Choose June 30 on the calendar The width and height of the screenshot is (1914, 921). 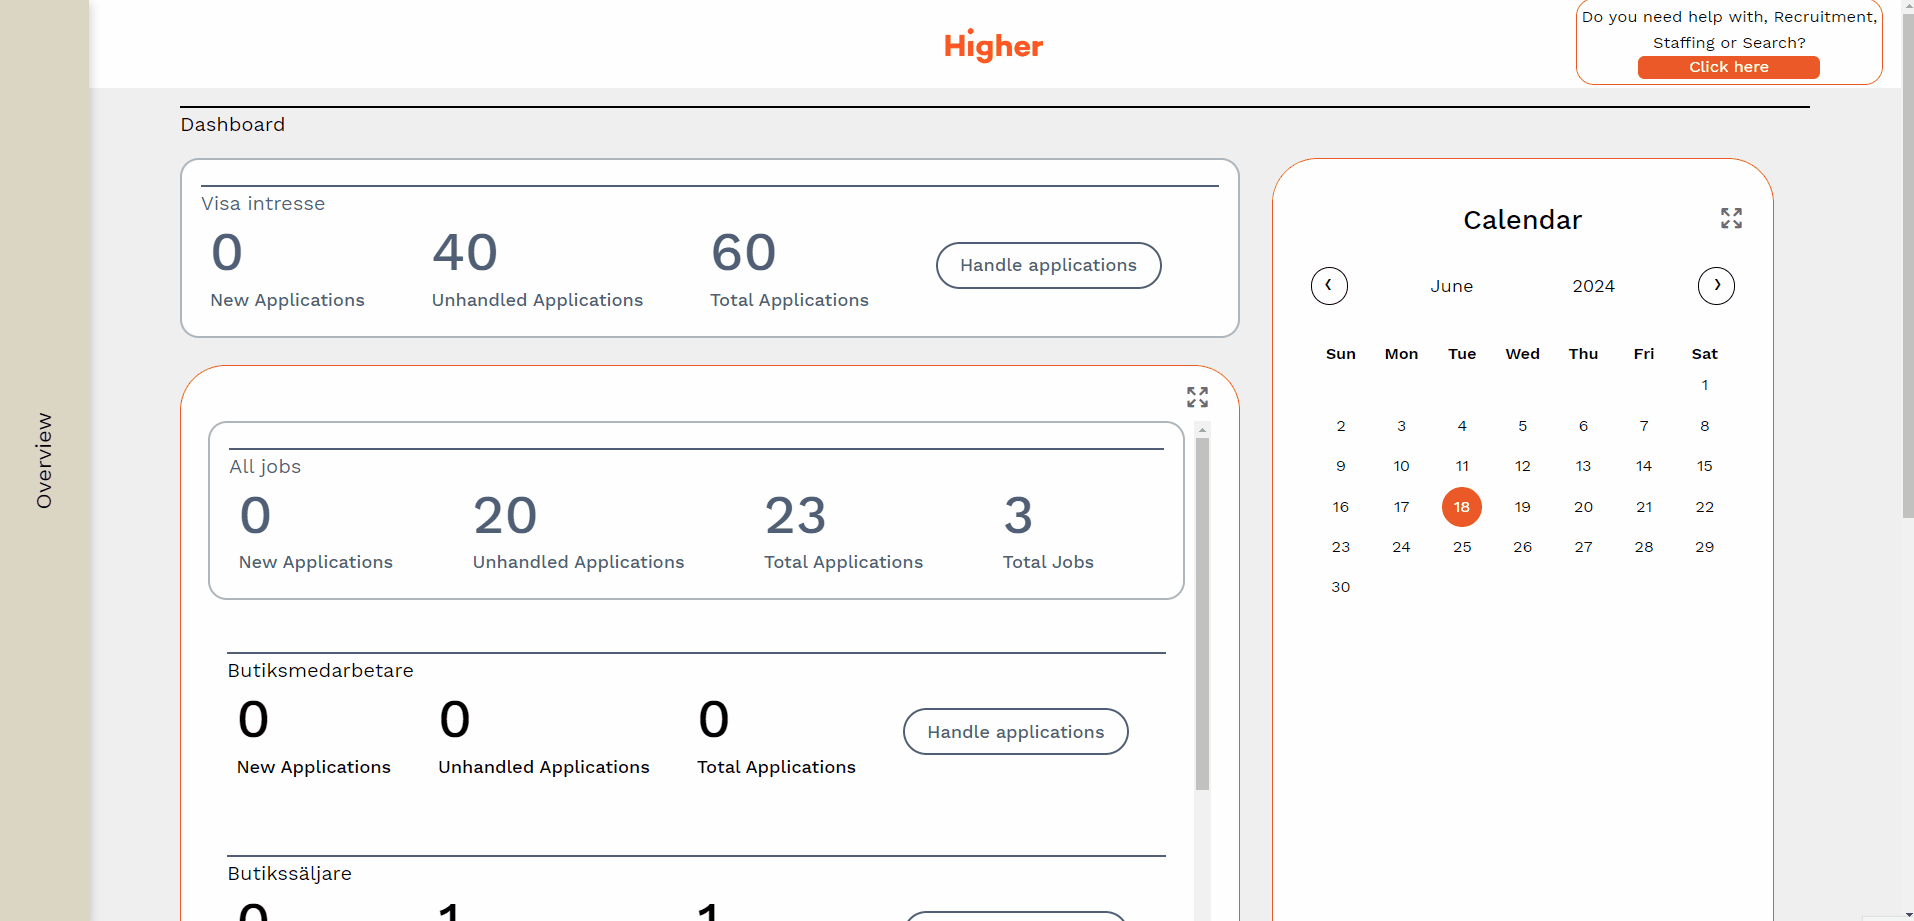[1340, 587]
